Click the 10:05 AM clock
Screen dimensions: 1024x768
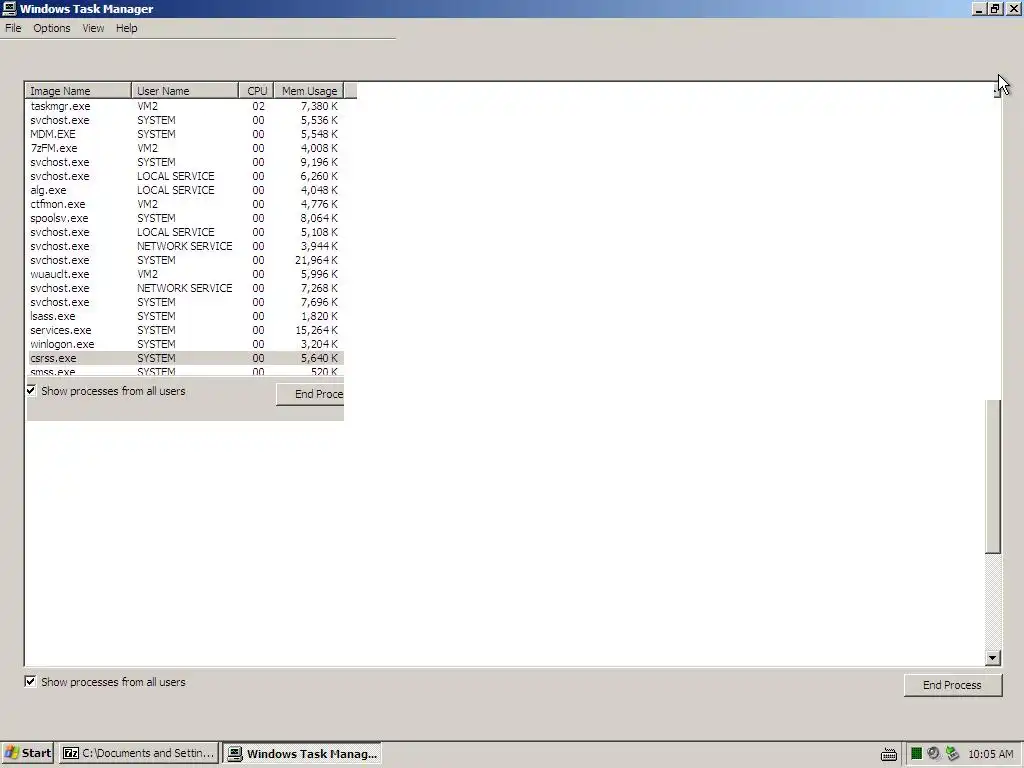pos(991,754)
